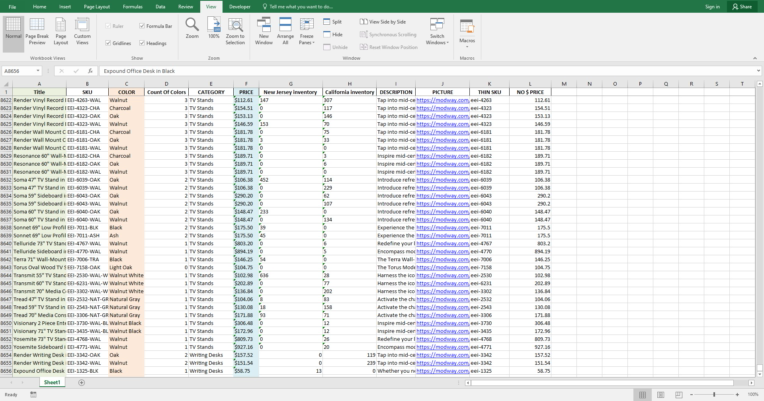Open the Switch Windows dropdown
The width and height of the screenshot is (764, 401).
pyautogui.click(x=437, y=32)
